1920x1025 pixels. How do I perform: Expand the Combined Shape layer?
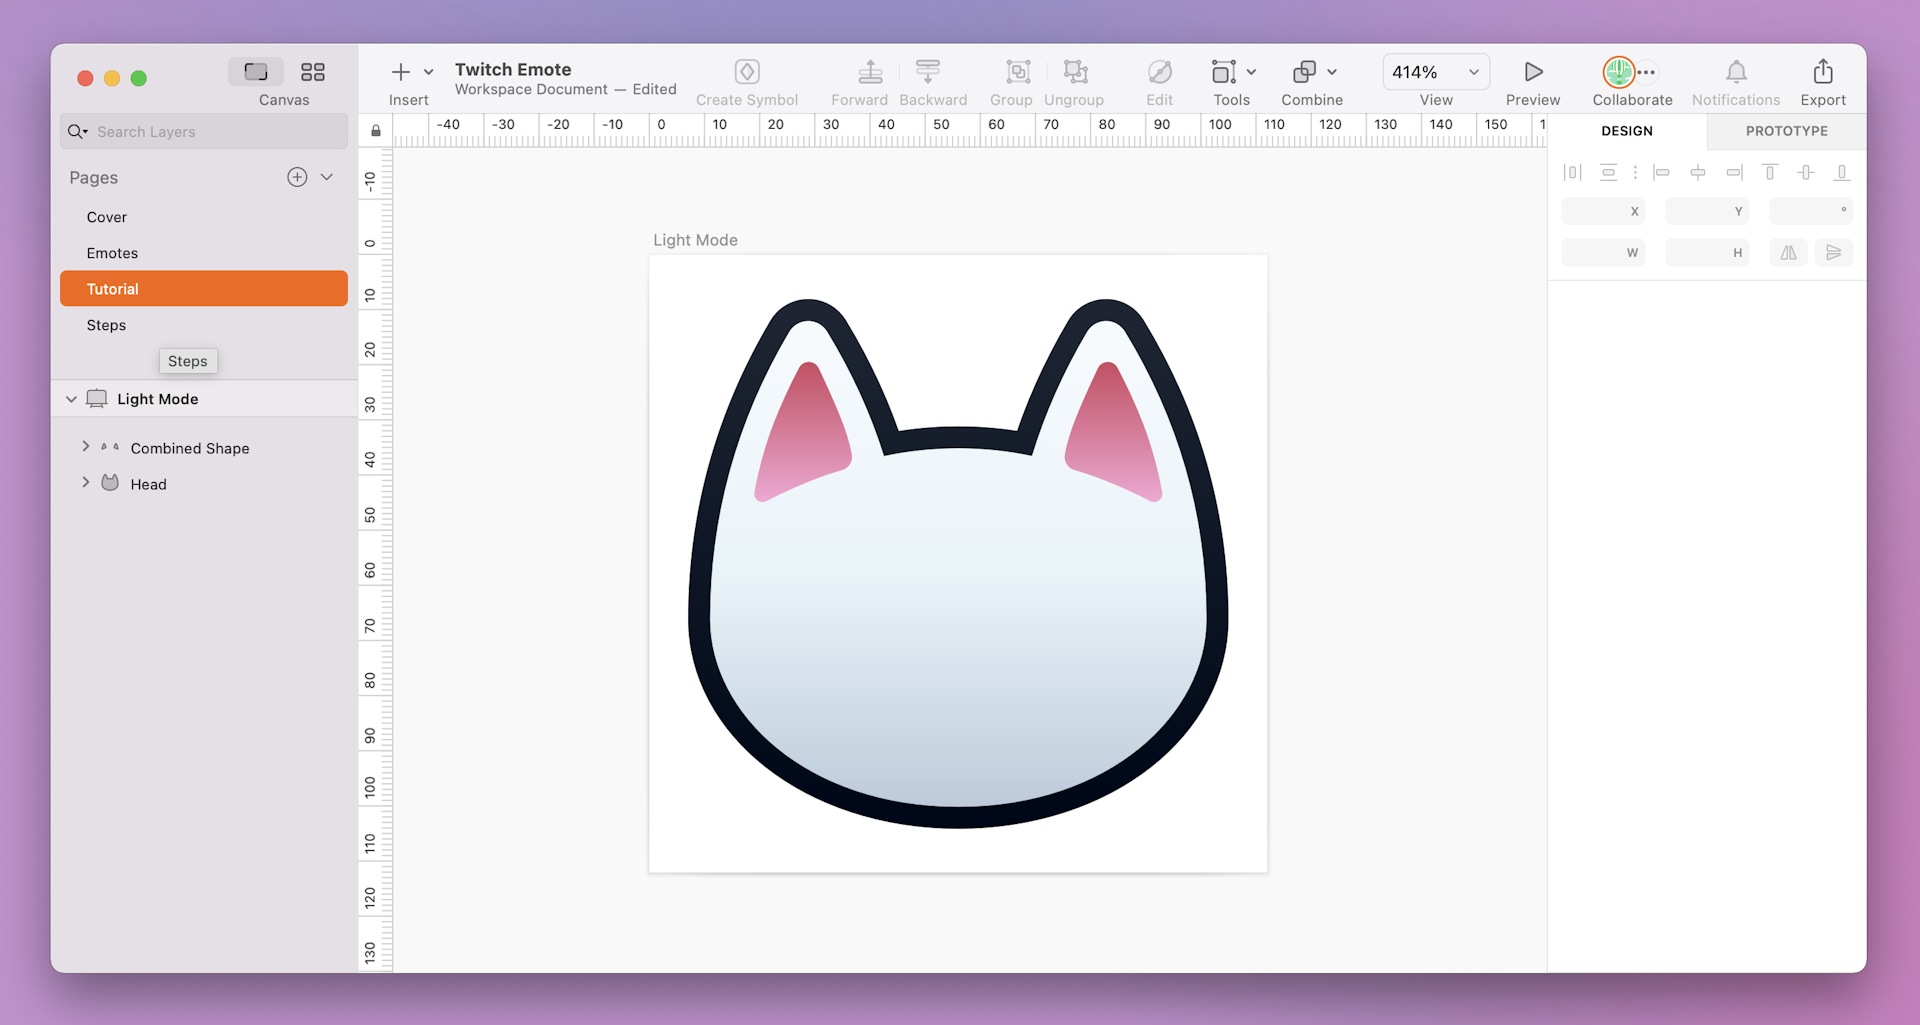pyautogui.click(x=85, y=447)
